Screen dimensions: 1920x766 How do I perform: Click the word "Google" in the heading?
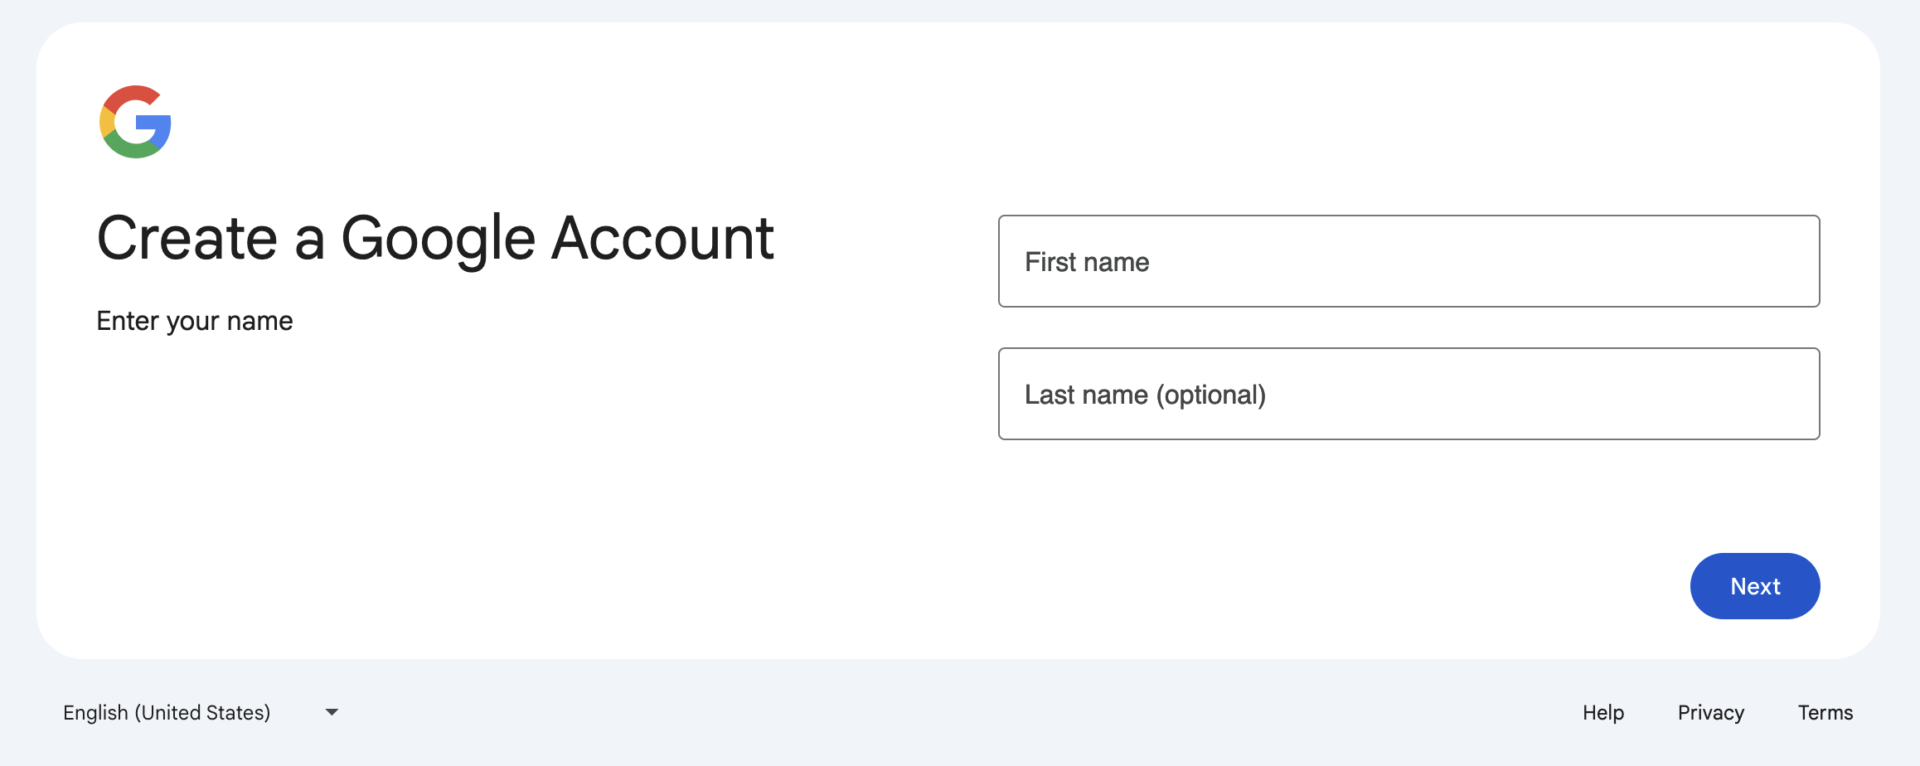(x=438, y=238)
